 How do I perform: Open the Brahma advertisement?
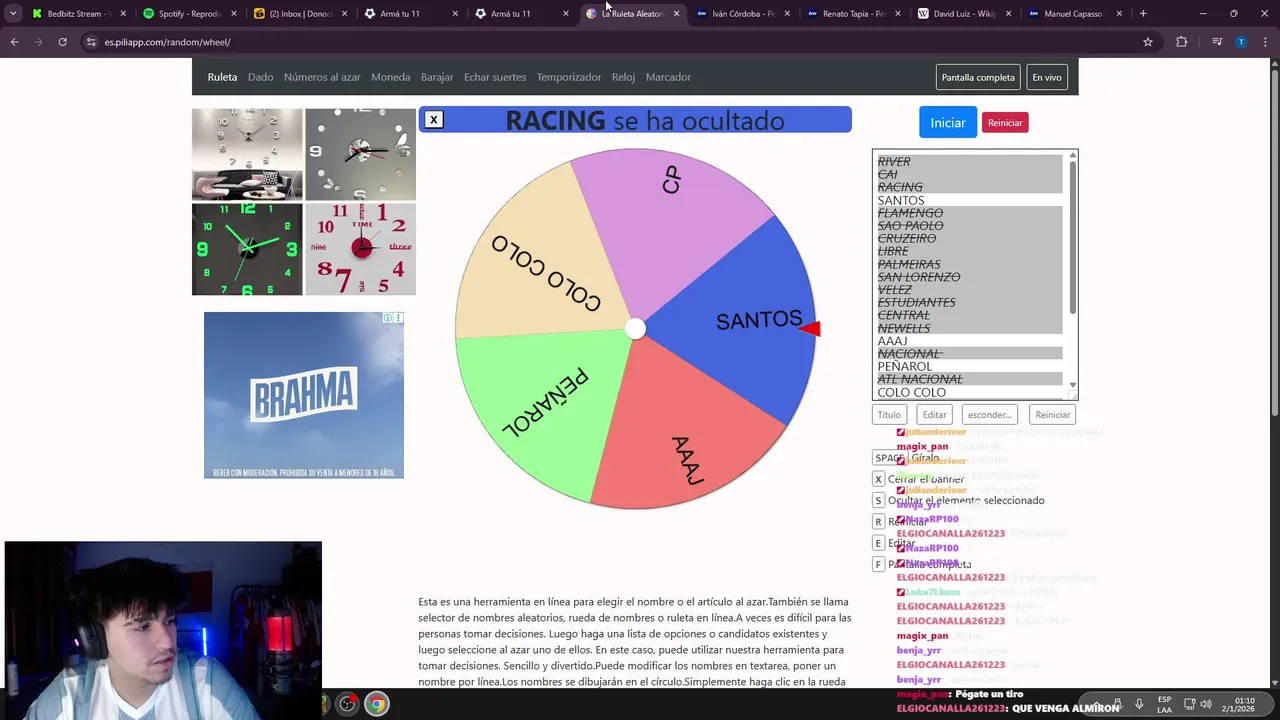[x=304, y=395]
